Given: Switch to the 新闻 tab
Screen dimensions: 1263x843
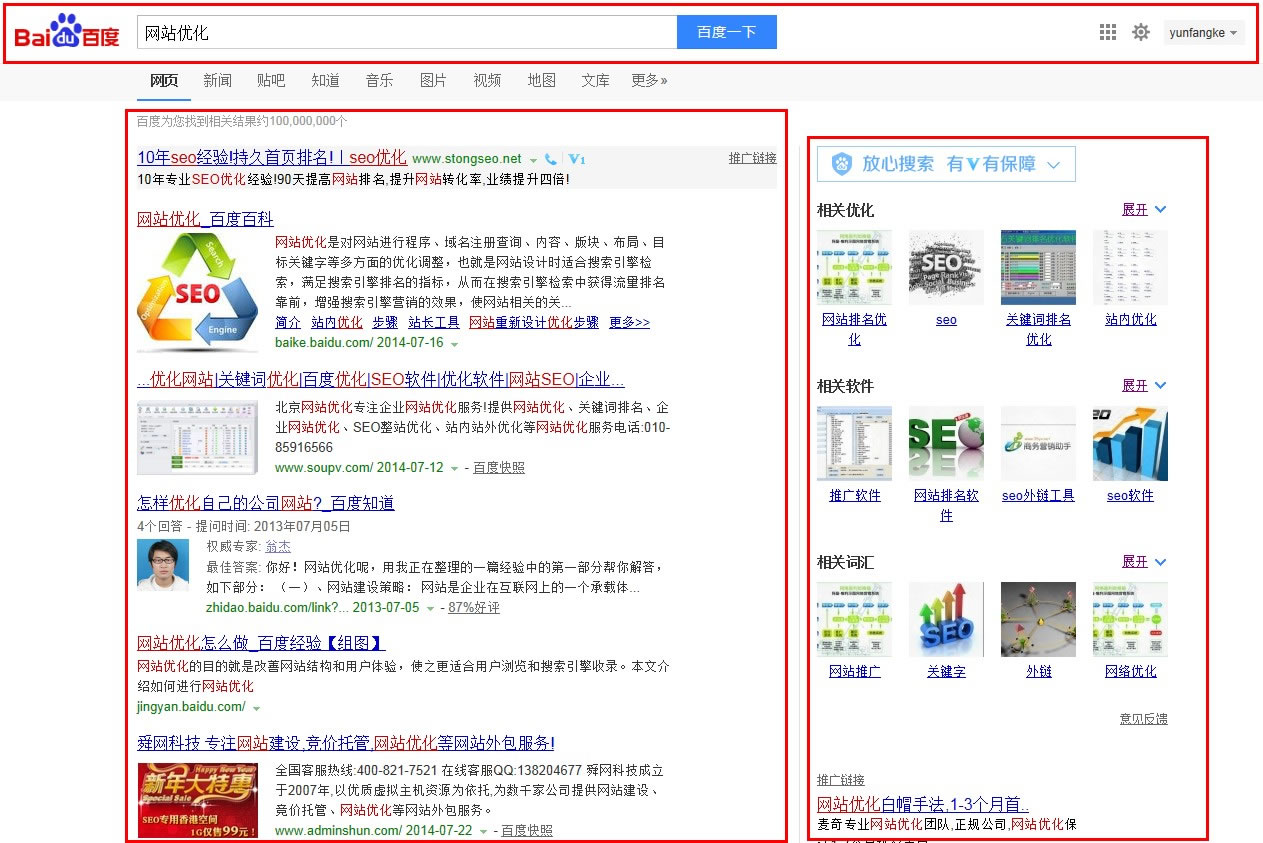Looking at the screenshot, I should pos(217,80).
